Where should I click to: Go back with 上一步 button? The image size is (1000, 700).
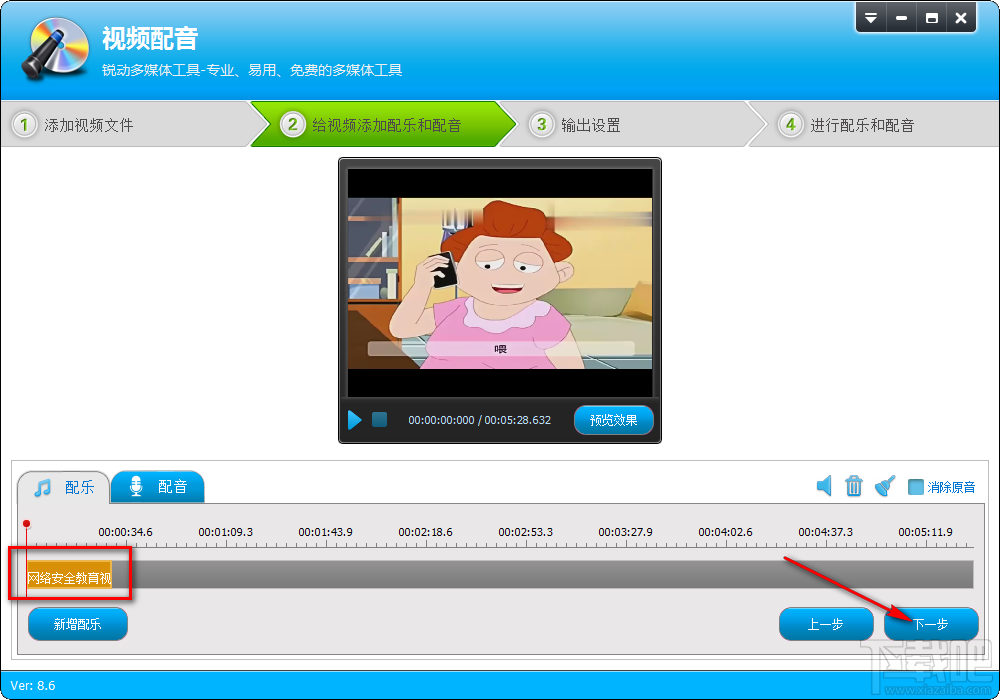coord(826,624)
